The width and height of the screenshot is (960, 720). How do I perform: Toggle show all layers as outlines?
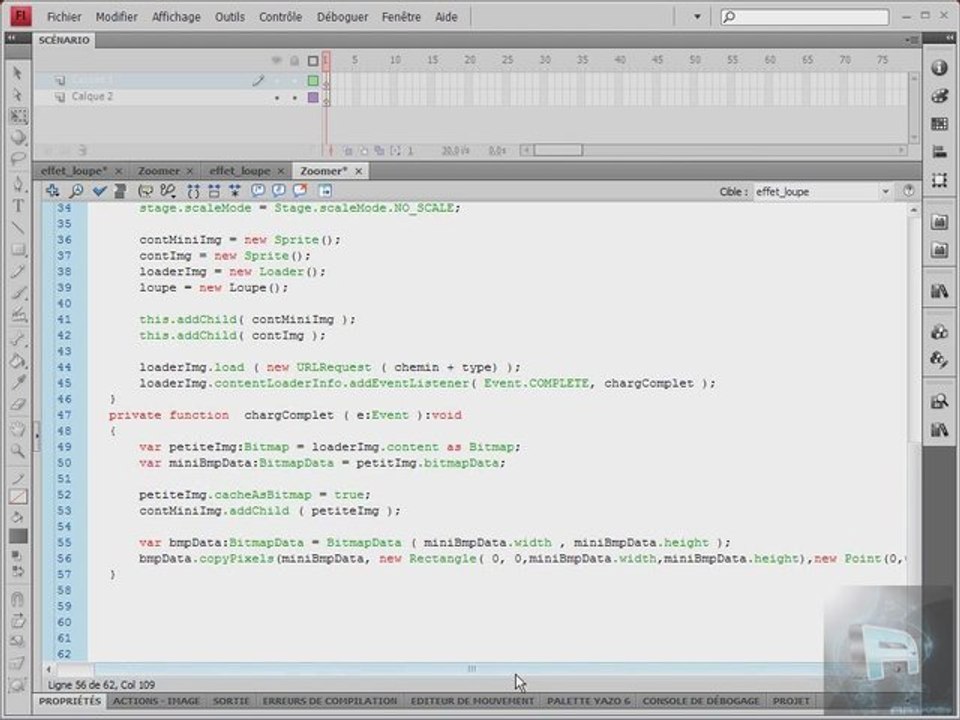313,61
